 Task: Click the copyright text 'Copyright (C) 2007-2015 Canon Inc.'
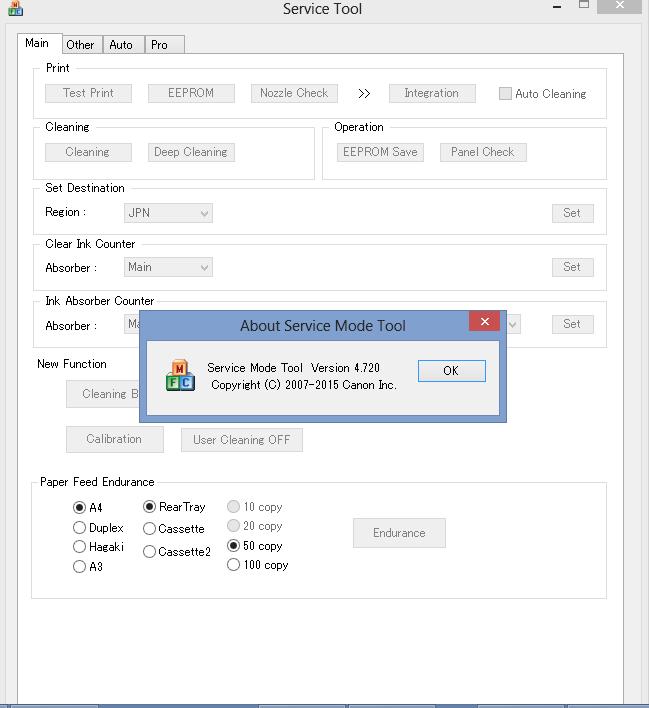point(304,385)
